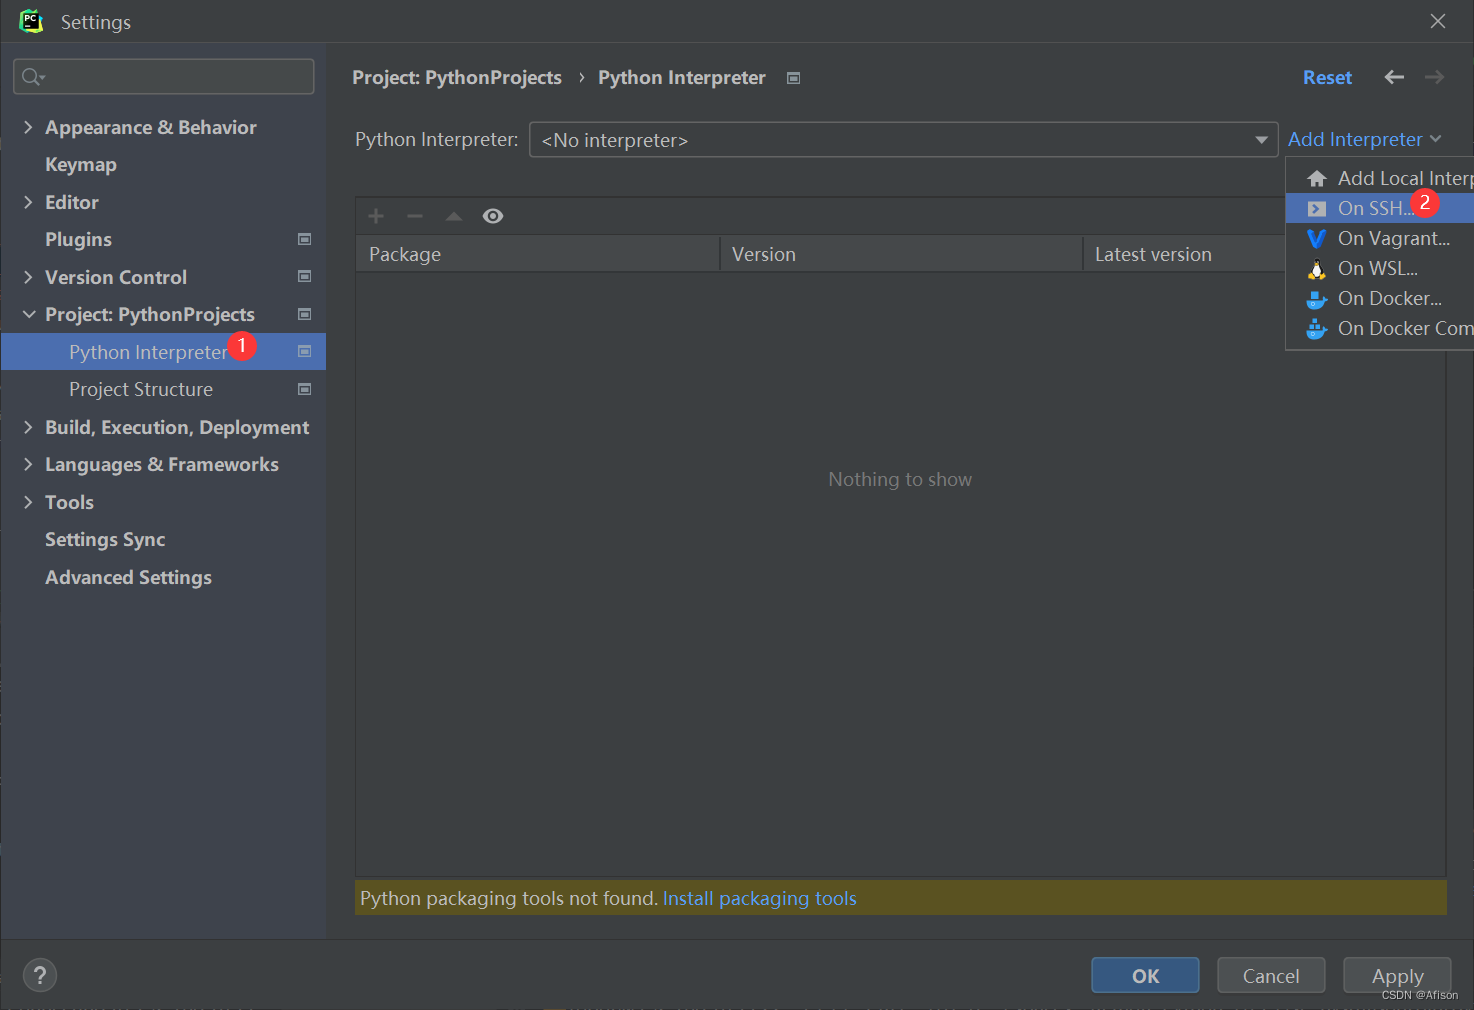
Task: Click the project-level icon next to breadcrumb title
Action: click(794, 78)
